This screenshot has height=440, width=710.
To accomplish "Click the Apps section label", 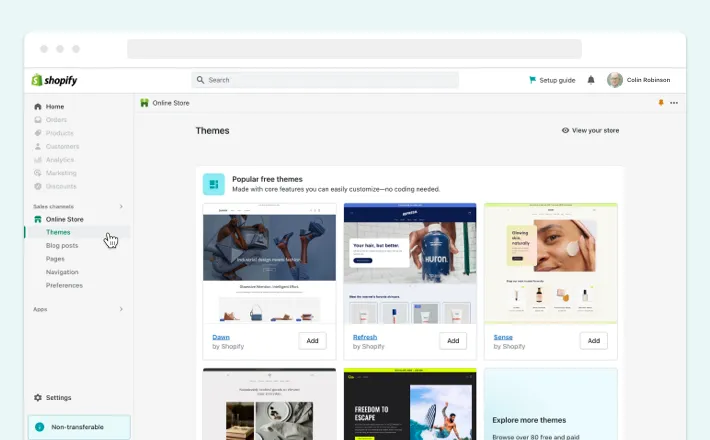I will 40,309.
